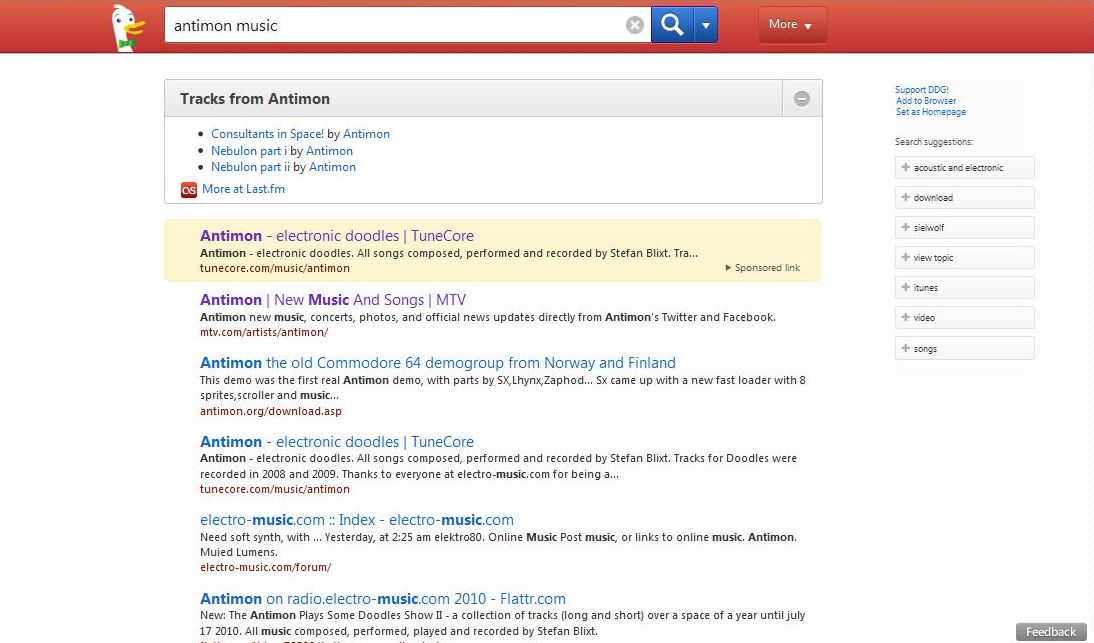1094x643 pixels.
Task: Open Antimon on radio.electro-music.com Flattr result
Action: tap(383, 599)
